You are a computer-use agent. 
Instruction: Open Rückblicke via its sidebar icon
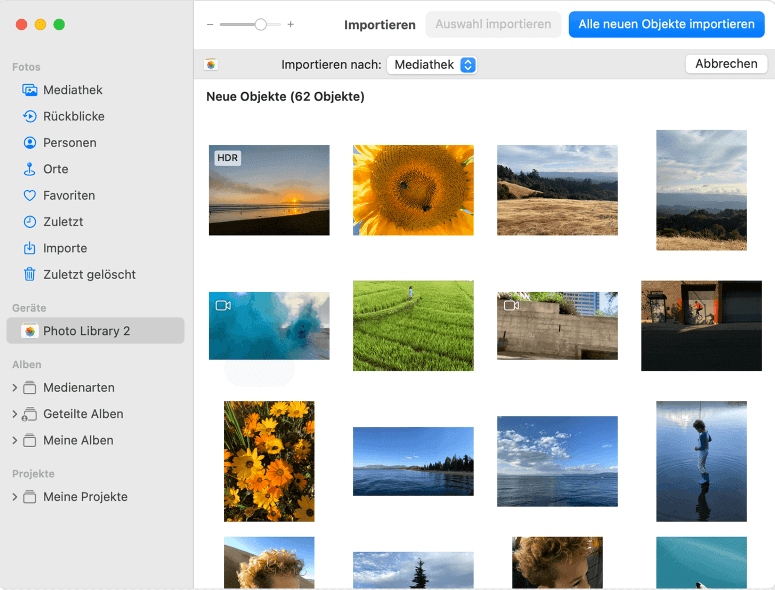pyautogui.click(x=30, y=116)
